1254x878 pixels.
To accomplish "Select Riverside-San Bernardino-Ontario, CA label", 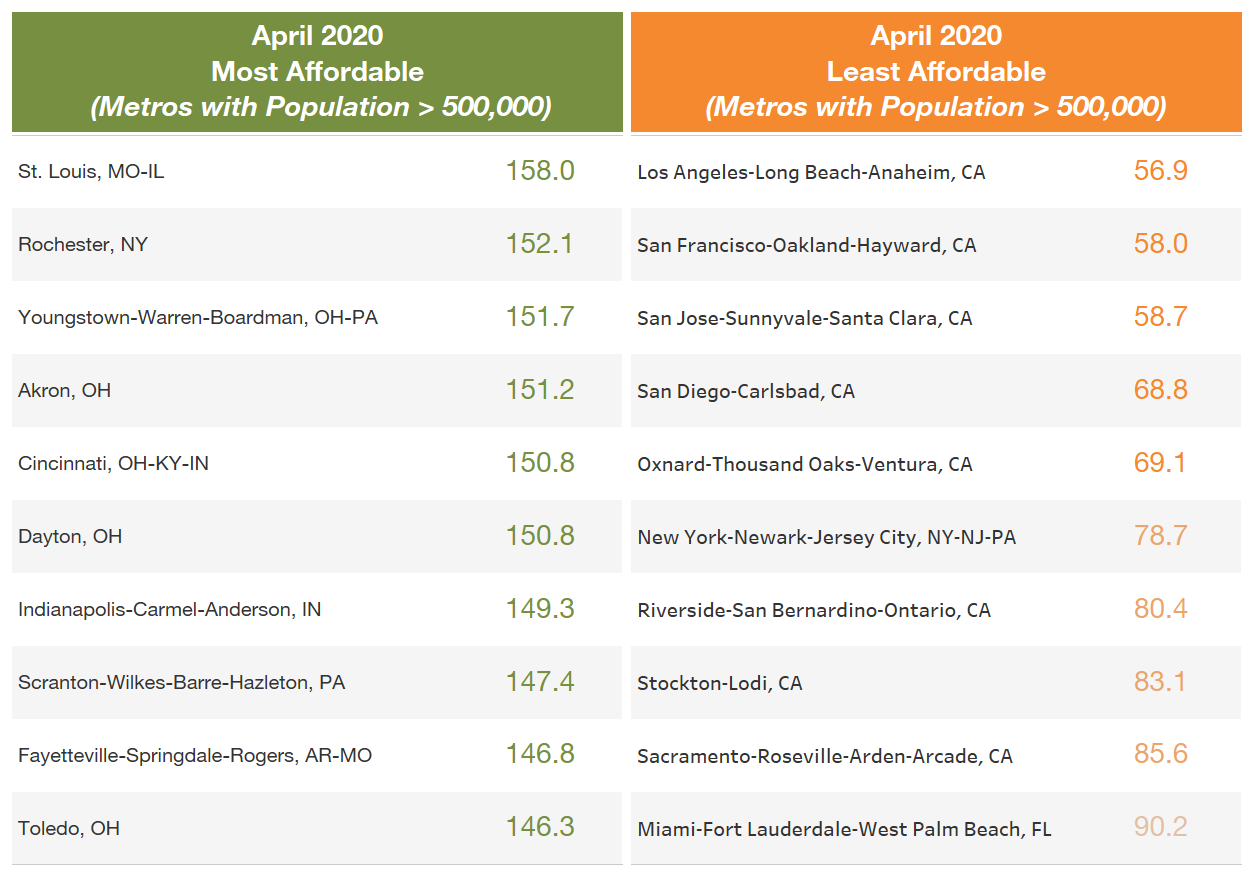I will pos(814,610).
